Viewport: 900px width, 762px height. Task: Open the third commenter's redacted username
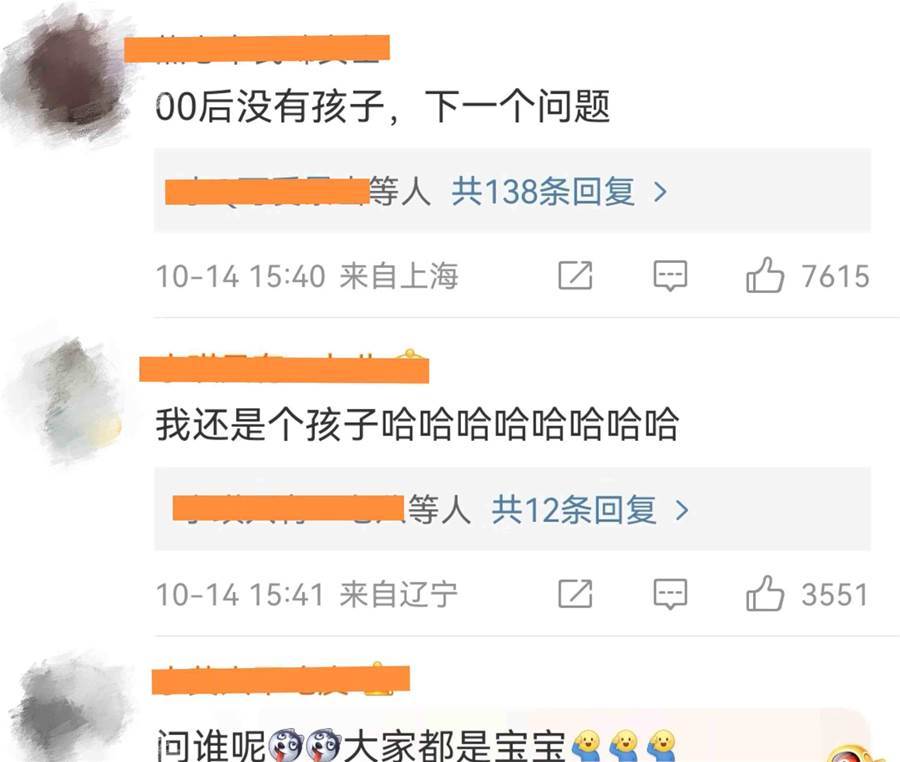[281, 680]
